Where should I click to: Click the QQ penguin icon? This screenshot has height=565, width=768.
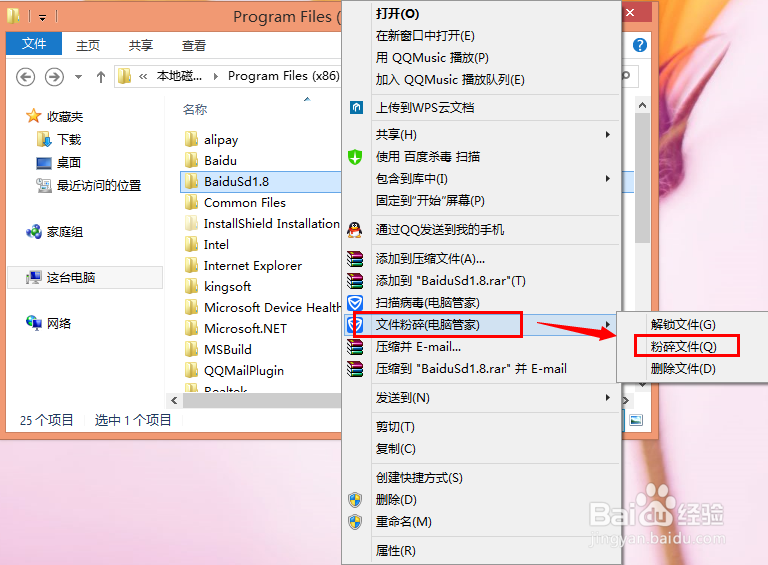click(x=355, y=230)
